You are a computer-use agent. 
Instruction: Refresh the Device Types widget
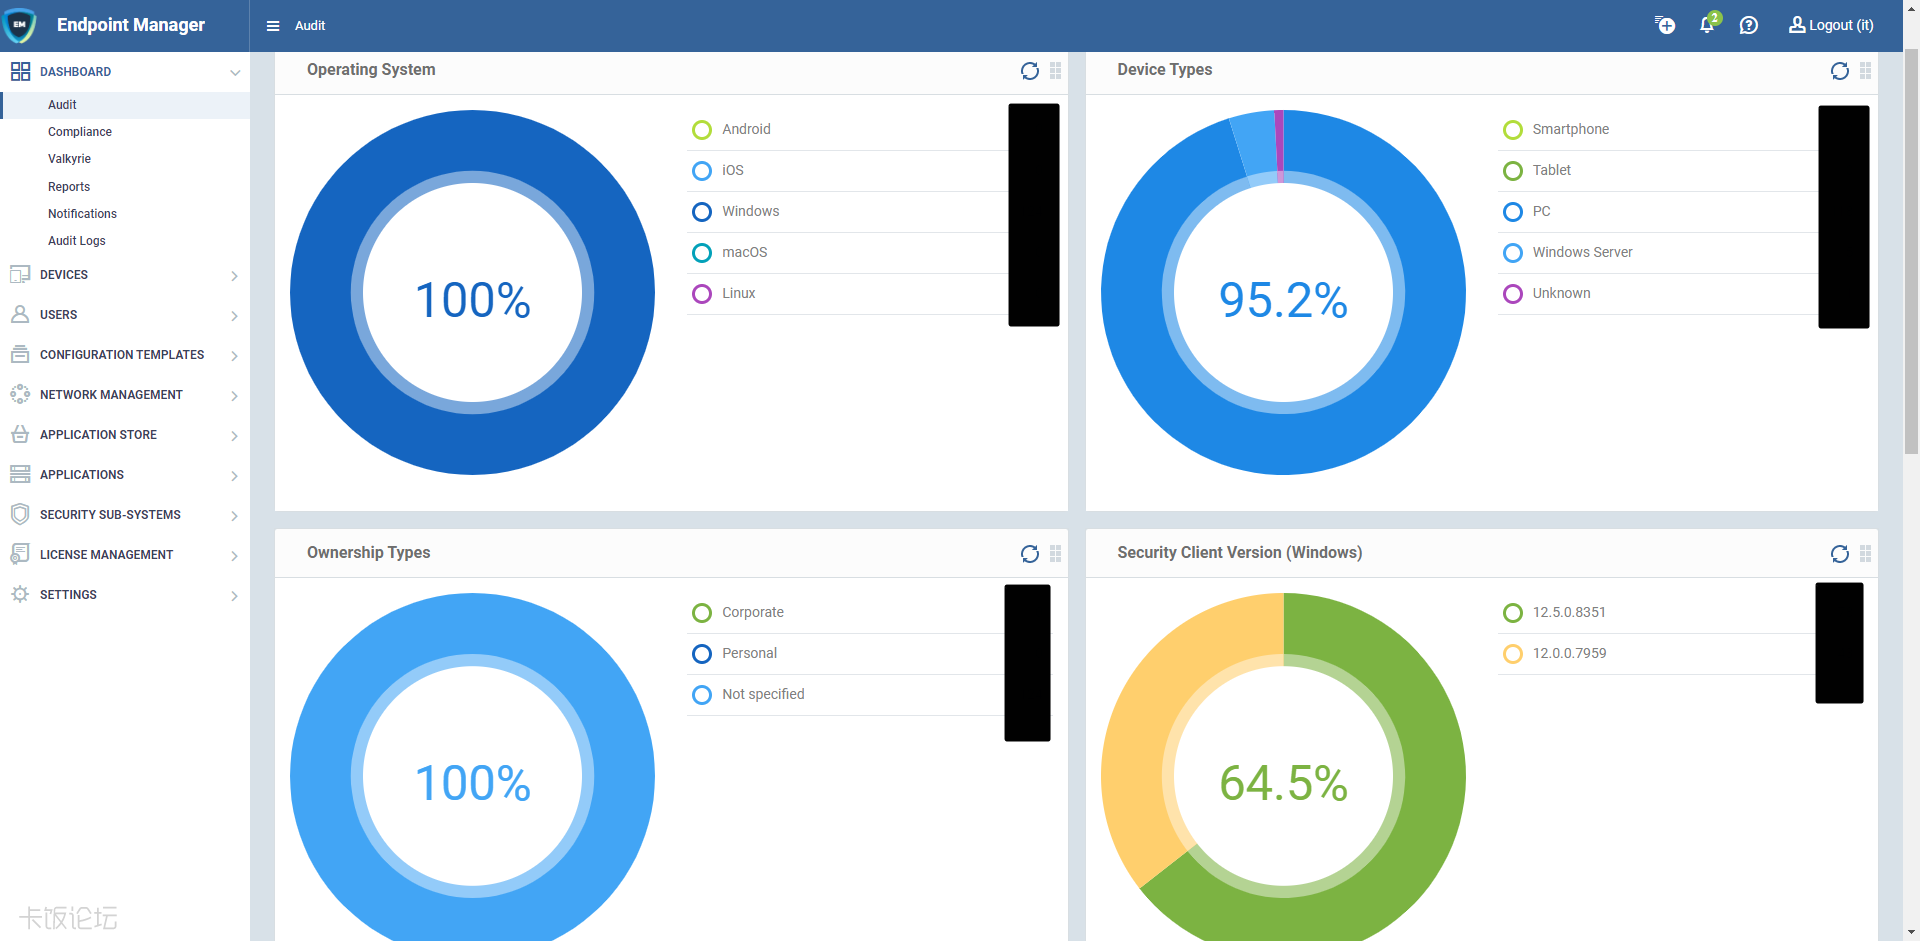[x=1840, y=71]
